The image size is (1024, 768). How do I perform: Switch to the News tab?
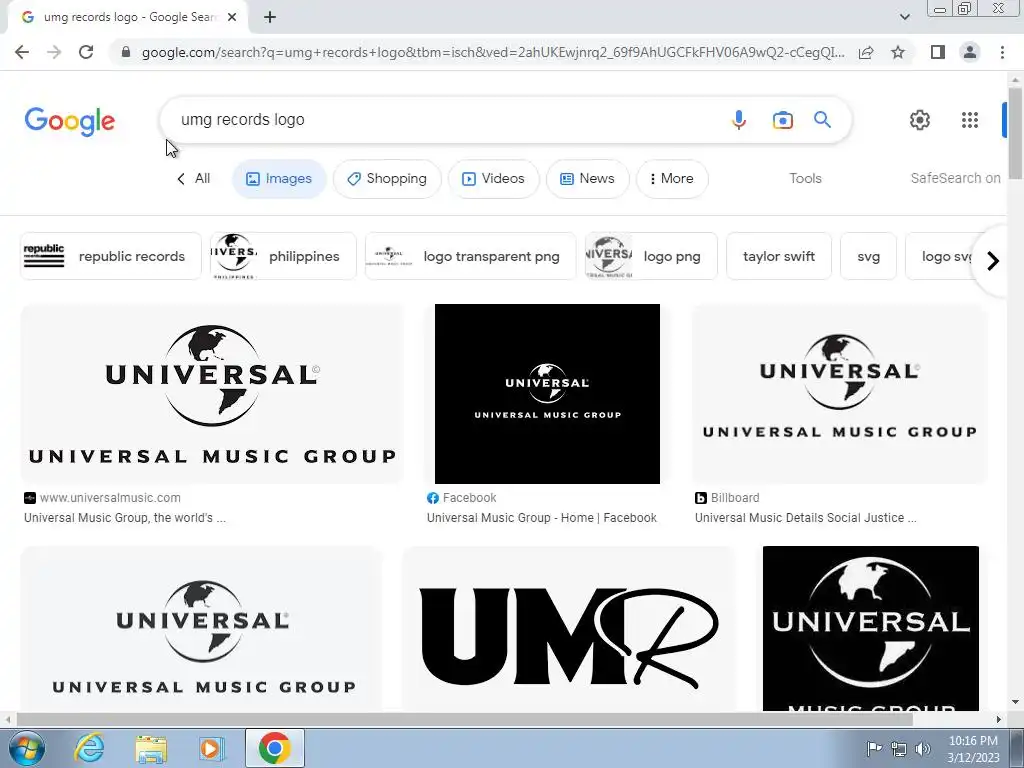pos(588,179)
